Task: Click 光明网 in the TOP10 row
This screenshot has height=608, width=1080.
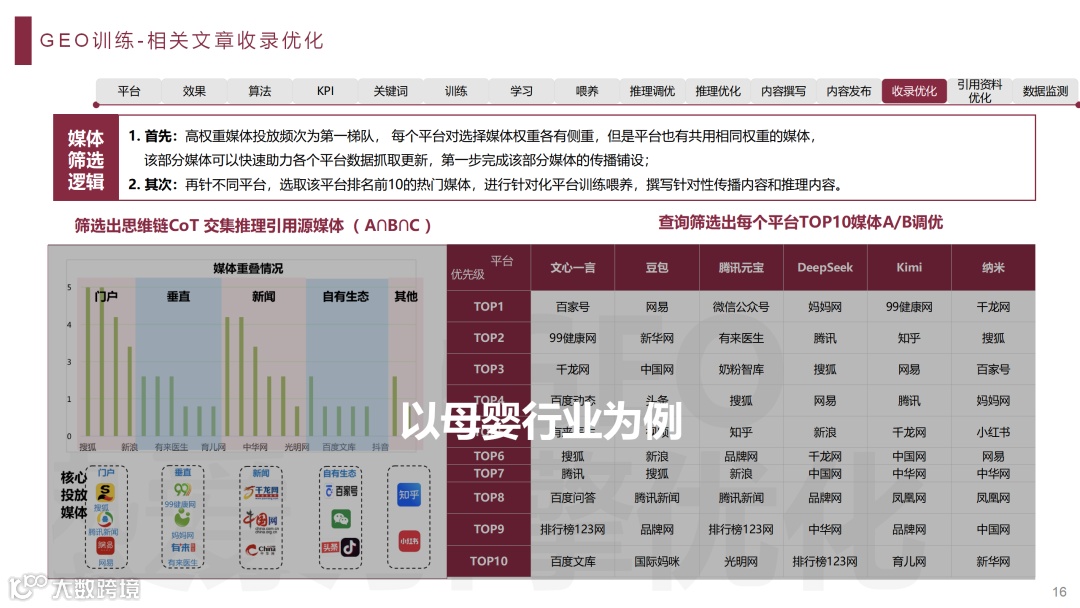Action: (740, 561)
